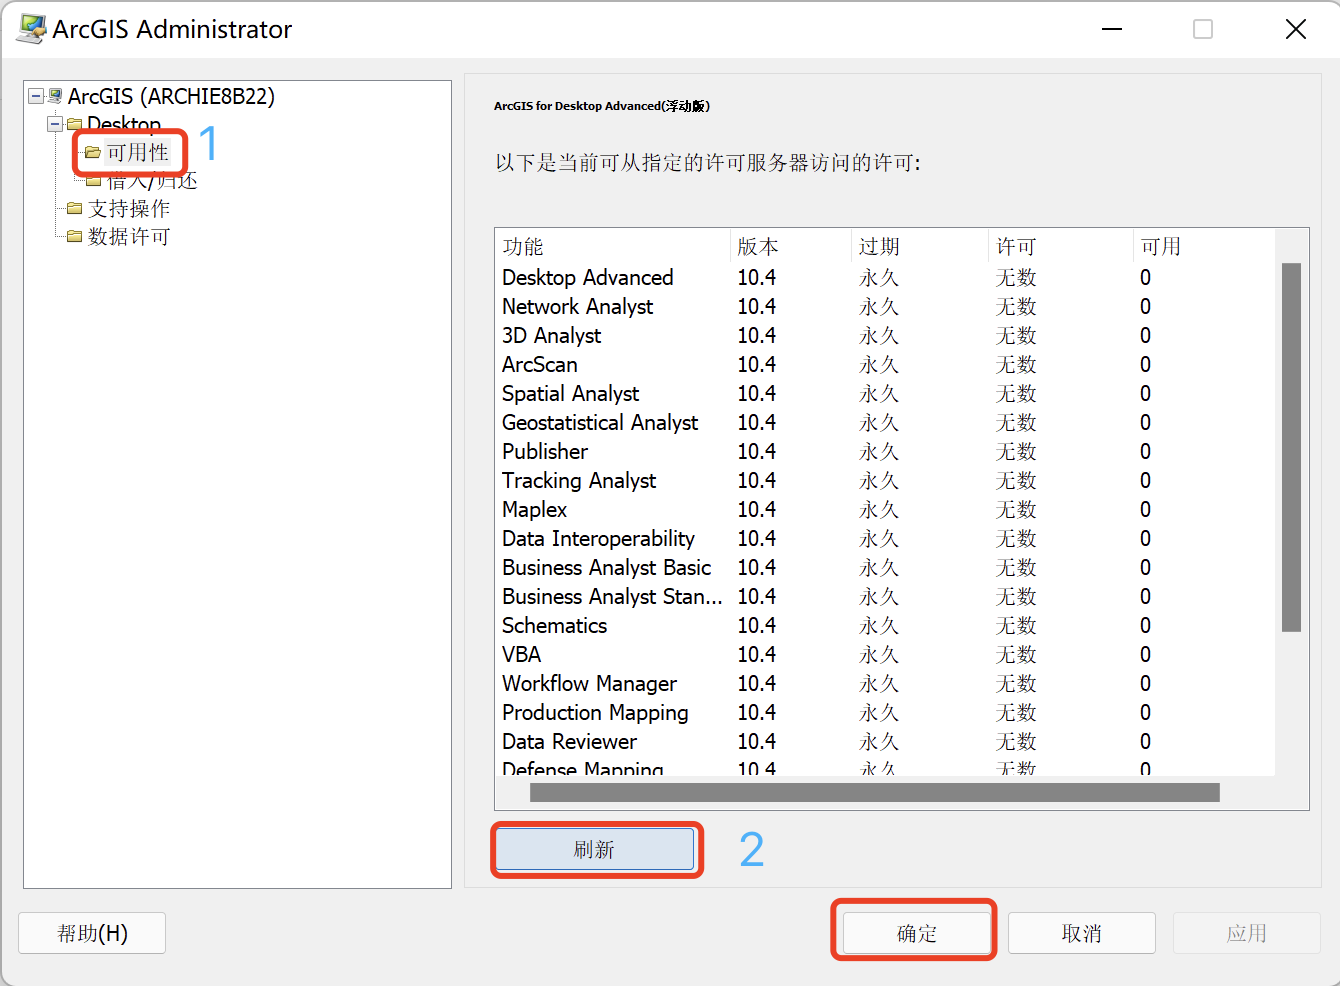
Task: Select the Workflow Manager row
Action: tap(885, 683)
